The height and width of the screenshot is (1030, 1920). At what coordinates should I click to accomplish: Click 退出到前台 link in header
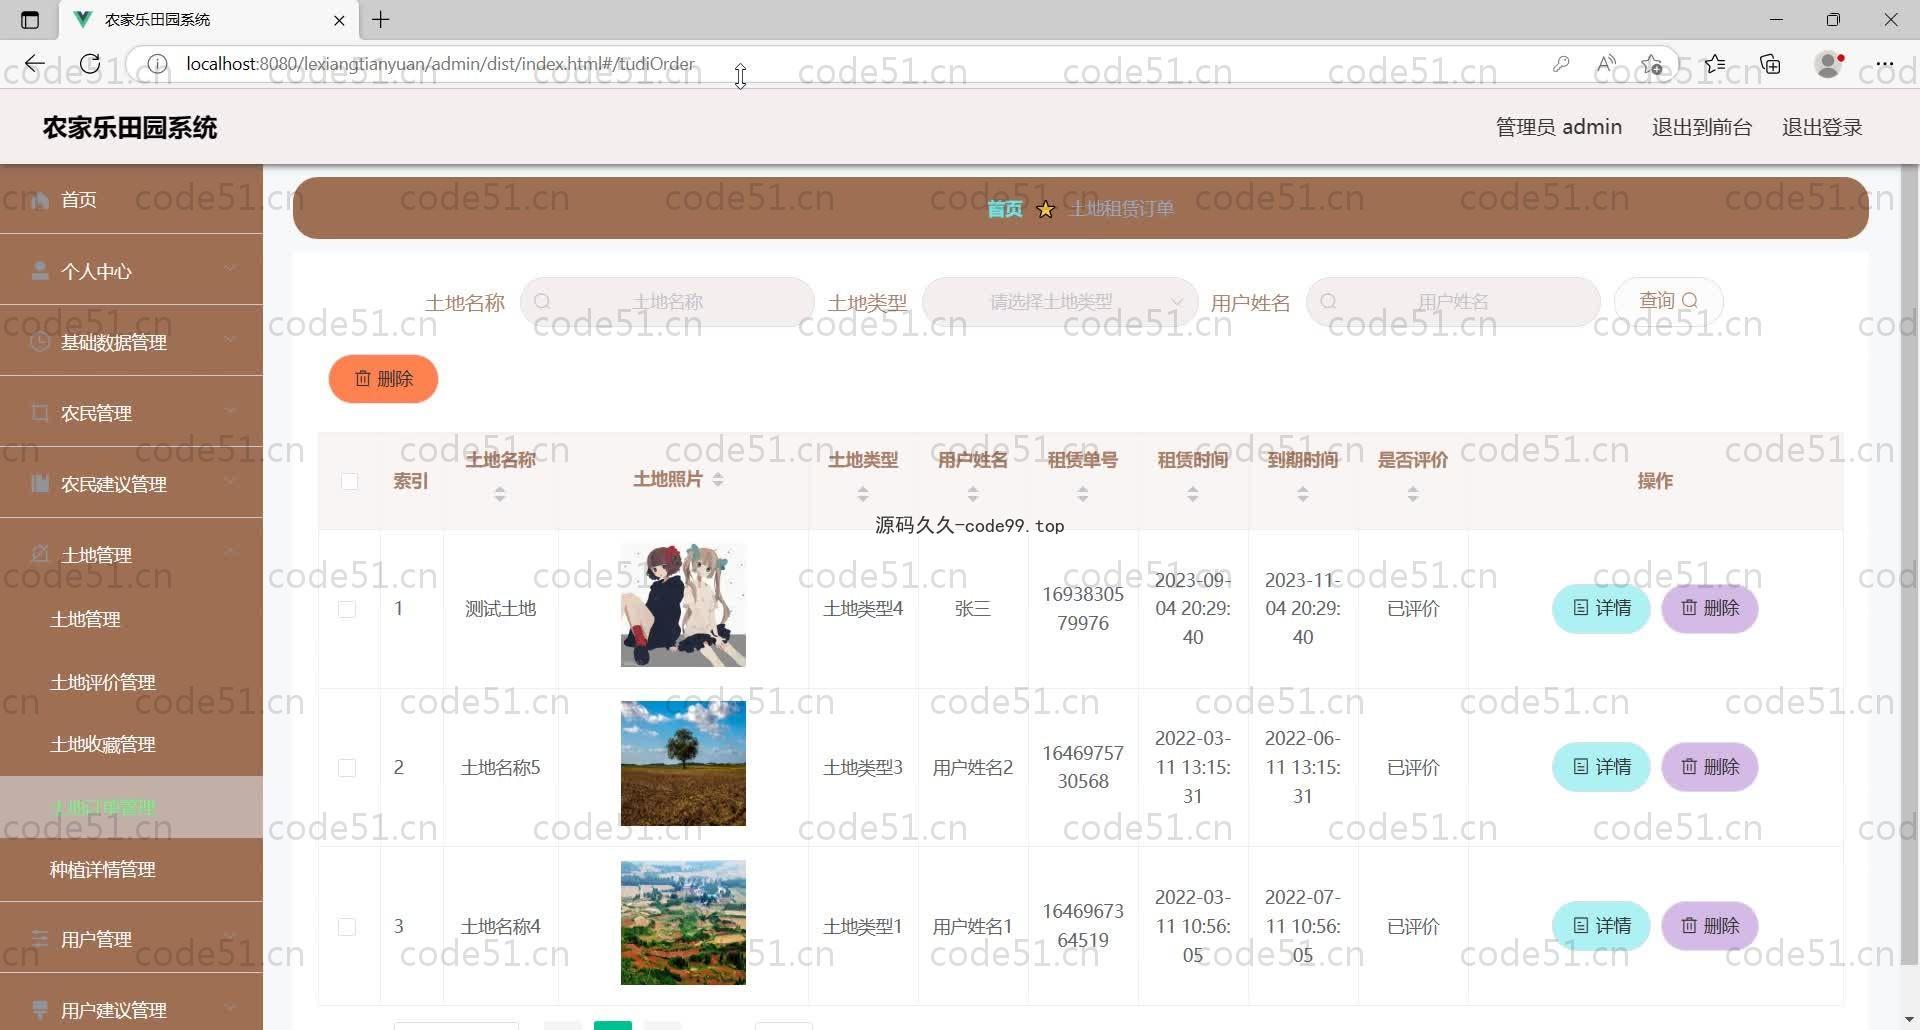pyautogui.click(x=1702, y=127)
